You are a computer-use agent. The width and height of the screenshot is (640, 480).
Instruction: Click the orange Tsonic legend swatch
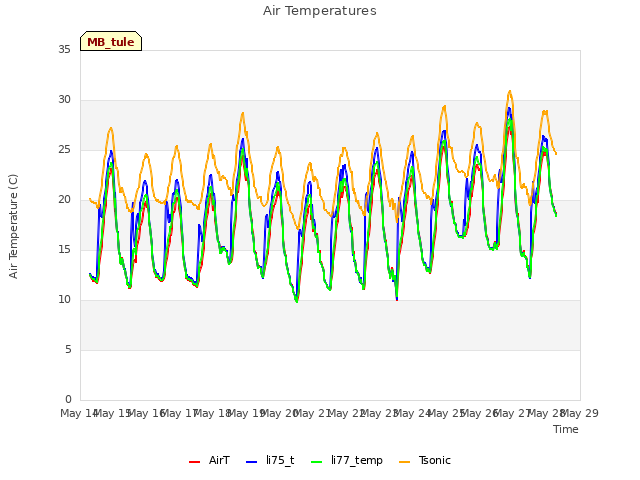(x=404, y=462)
